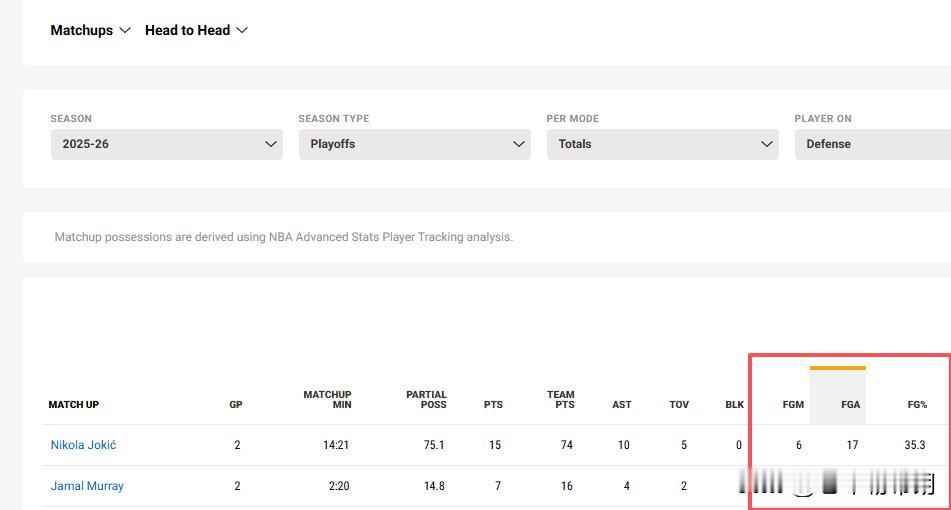Sort table by TOV column
The width and height of the screenshot is (951, 510).
point(679,405)
